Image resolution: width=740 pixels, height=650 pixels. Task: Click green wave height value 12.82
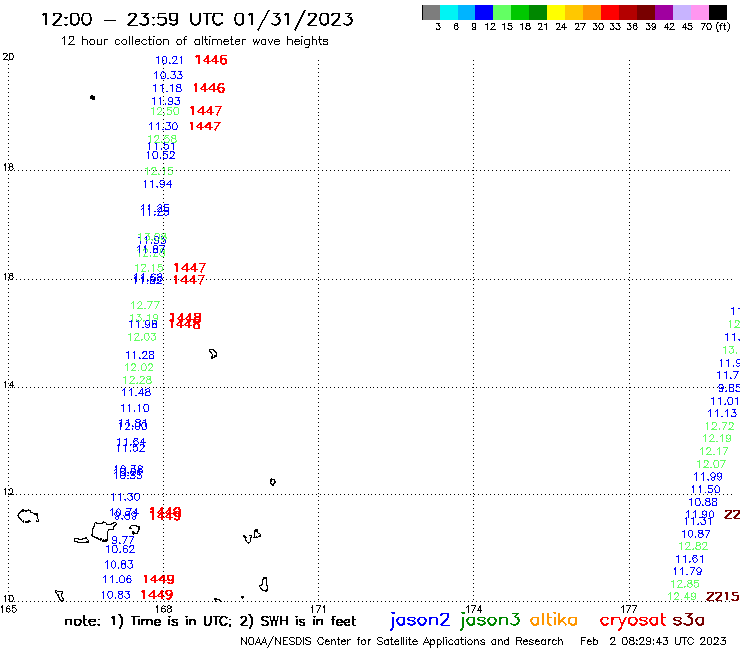tap(693, 547)
